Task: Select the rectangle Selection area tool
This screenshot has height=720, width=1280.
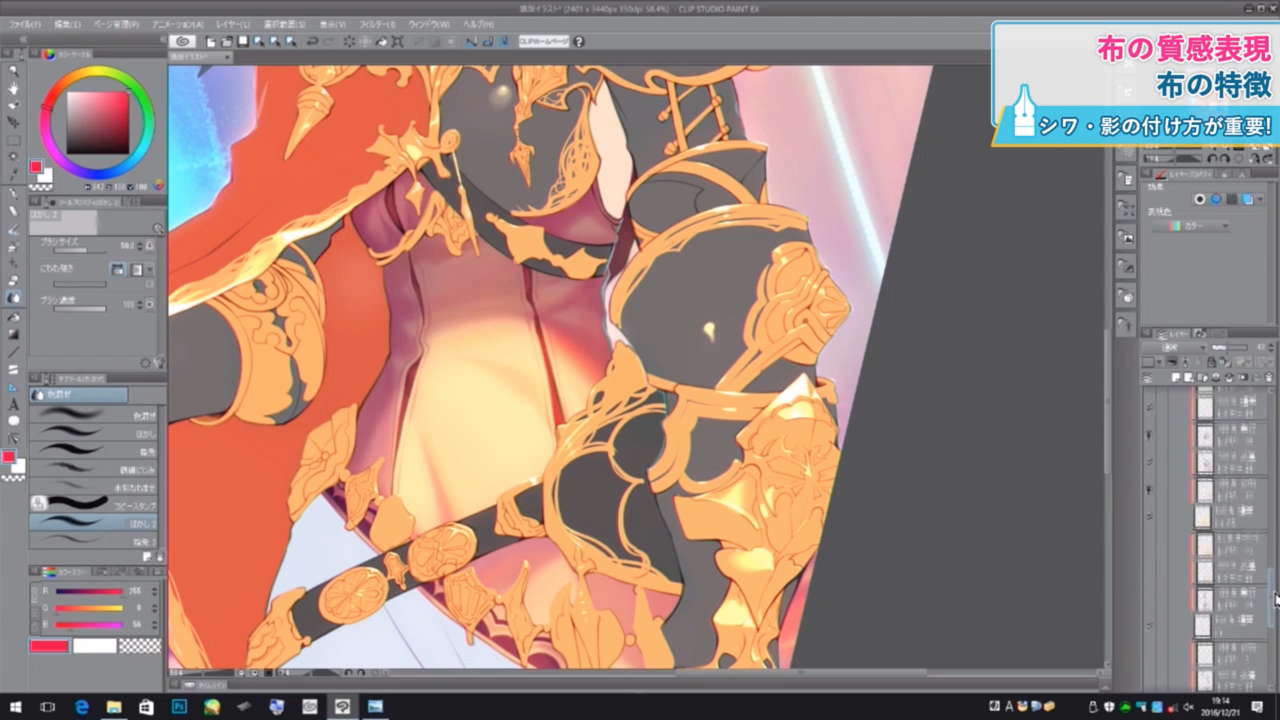Action: coord(13,139)
